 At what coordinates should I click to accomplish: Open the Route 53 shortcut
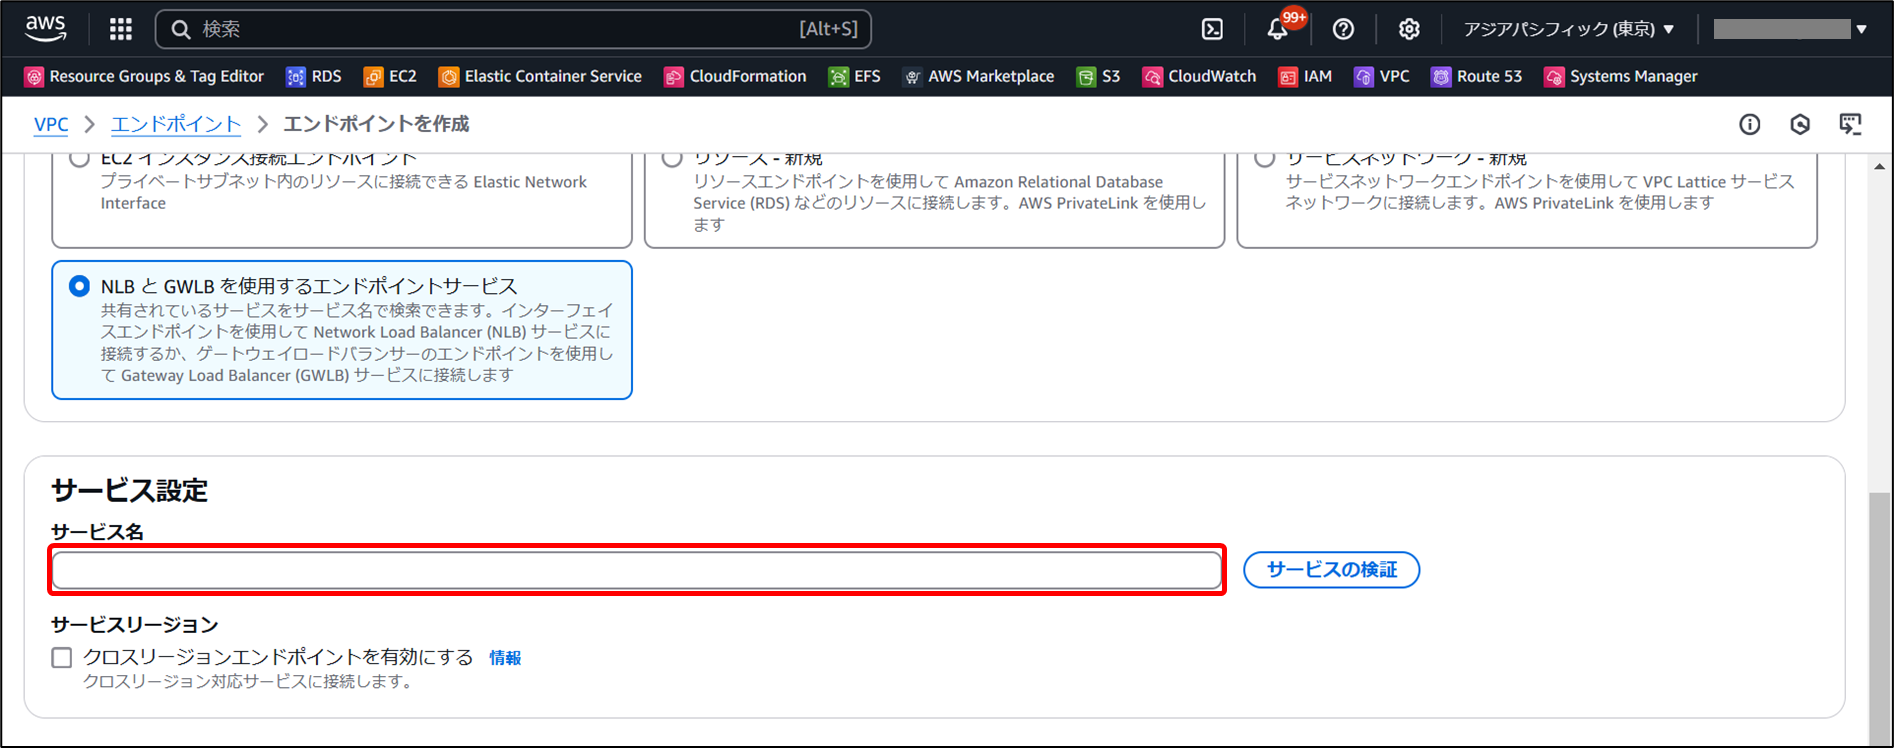[1476, 76]
